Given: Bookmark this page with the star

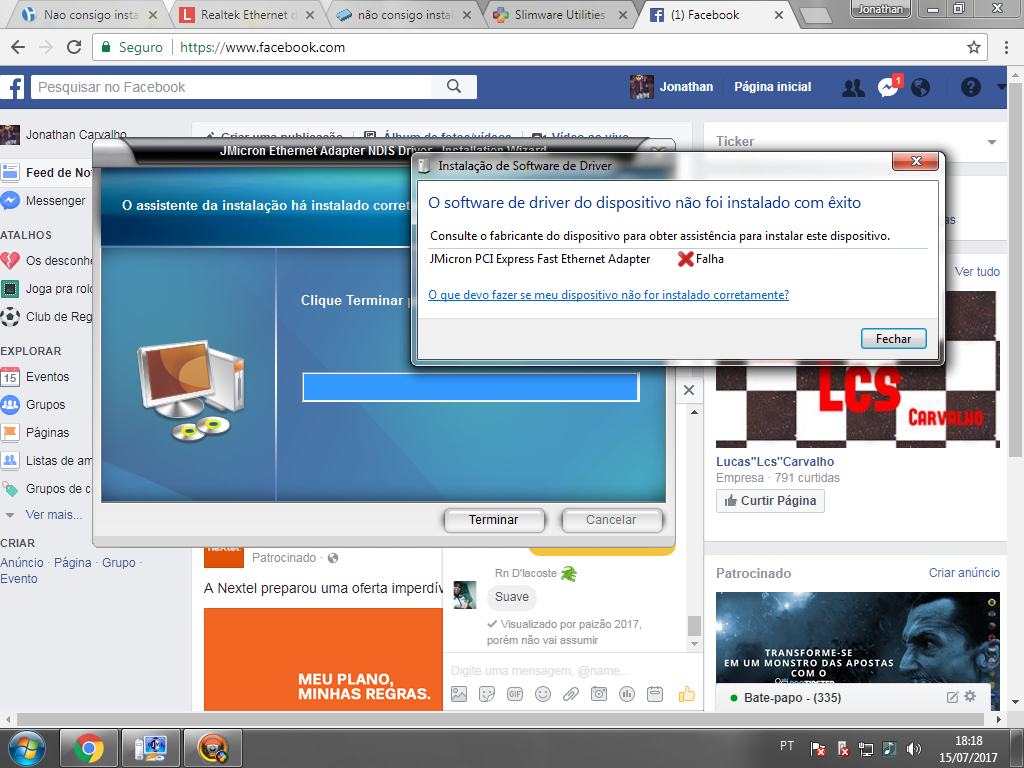Looking at the screenshot, I should click(x=974, y=47).
